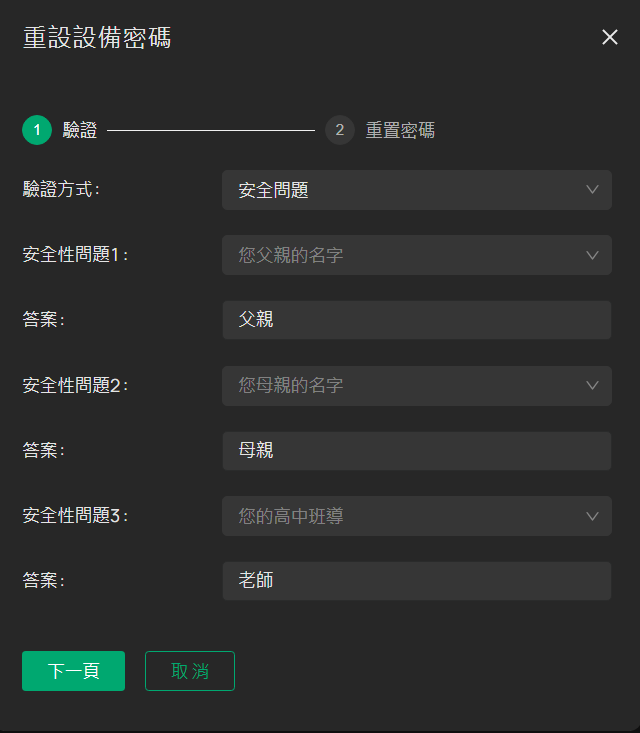Expand the 安全性問題1 question selector
The image size is (640, 733).
coord(417,255)
